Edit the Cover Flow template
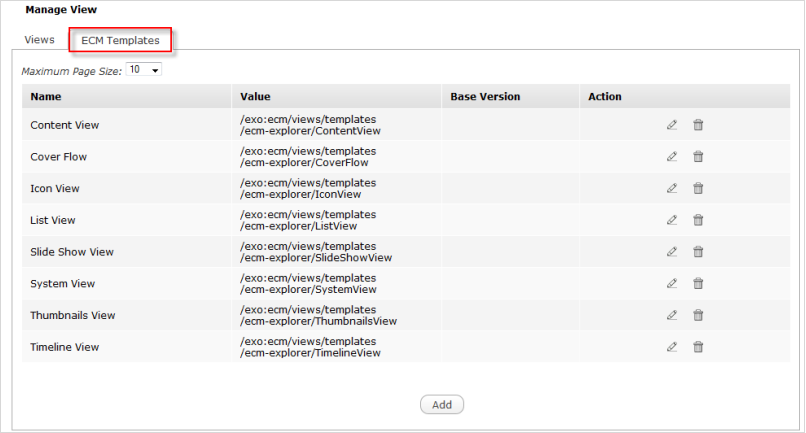This screenshot has height=433, width=806. [x=672, y=156]
